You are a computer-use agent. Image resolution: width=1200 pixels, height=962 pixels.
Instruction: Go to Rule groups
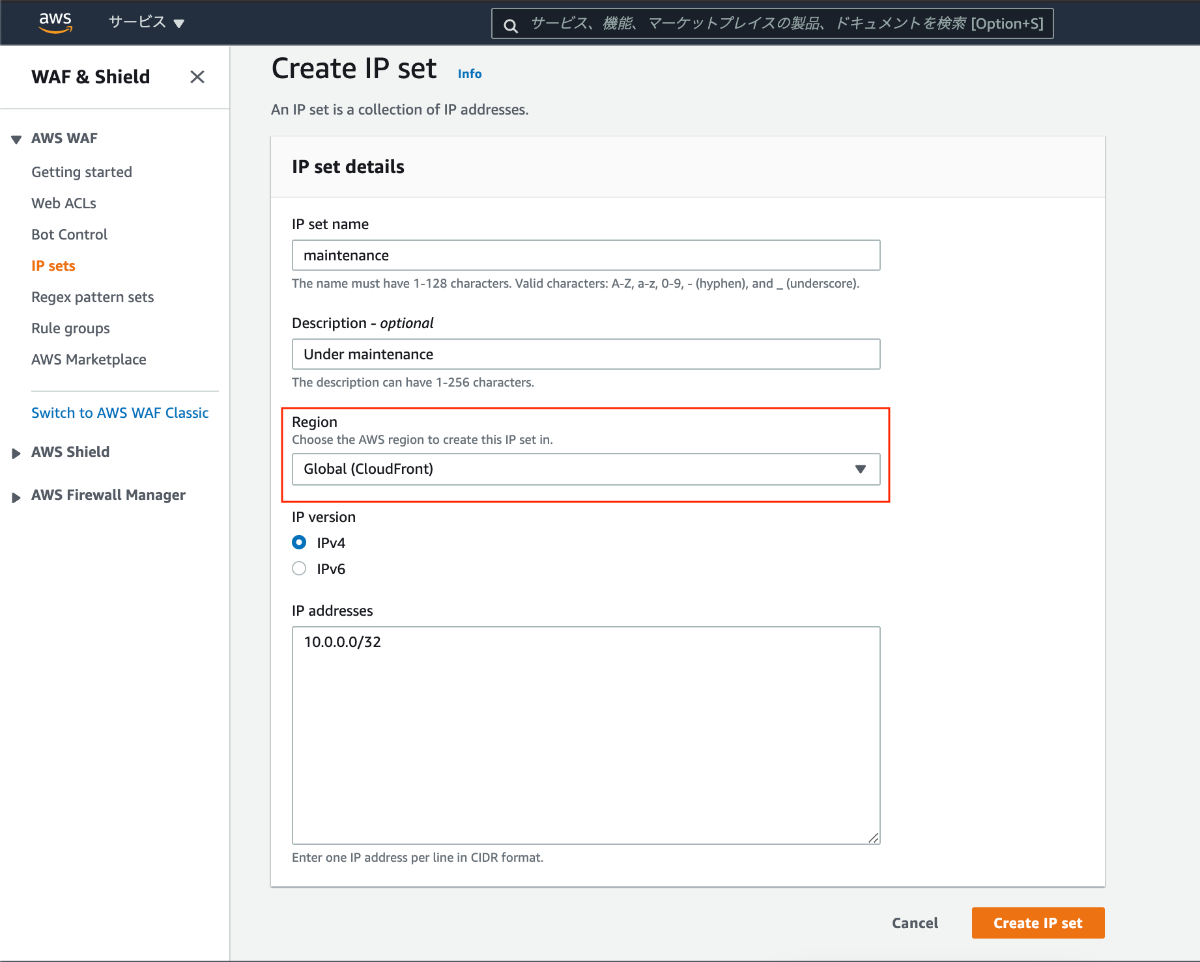click(x=71, y=328)
